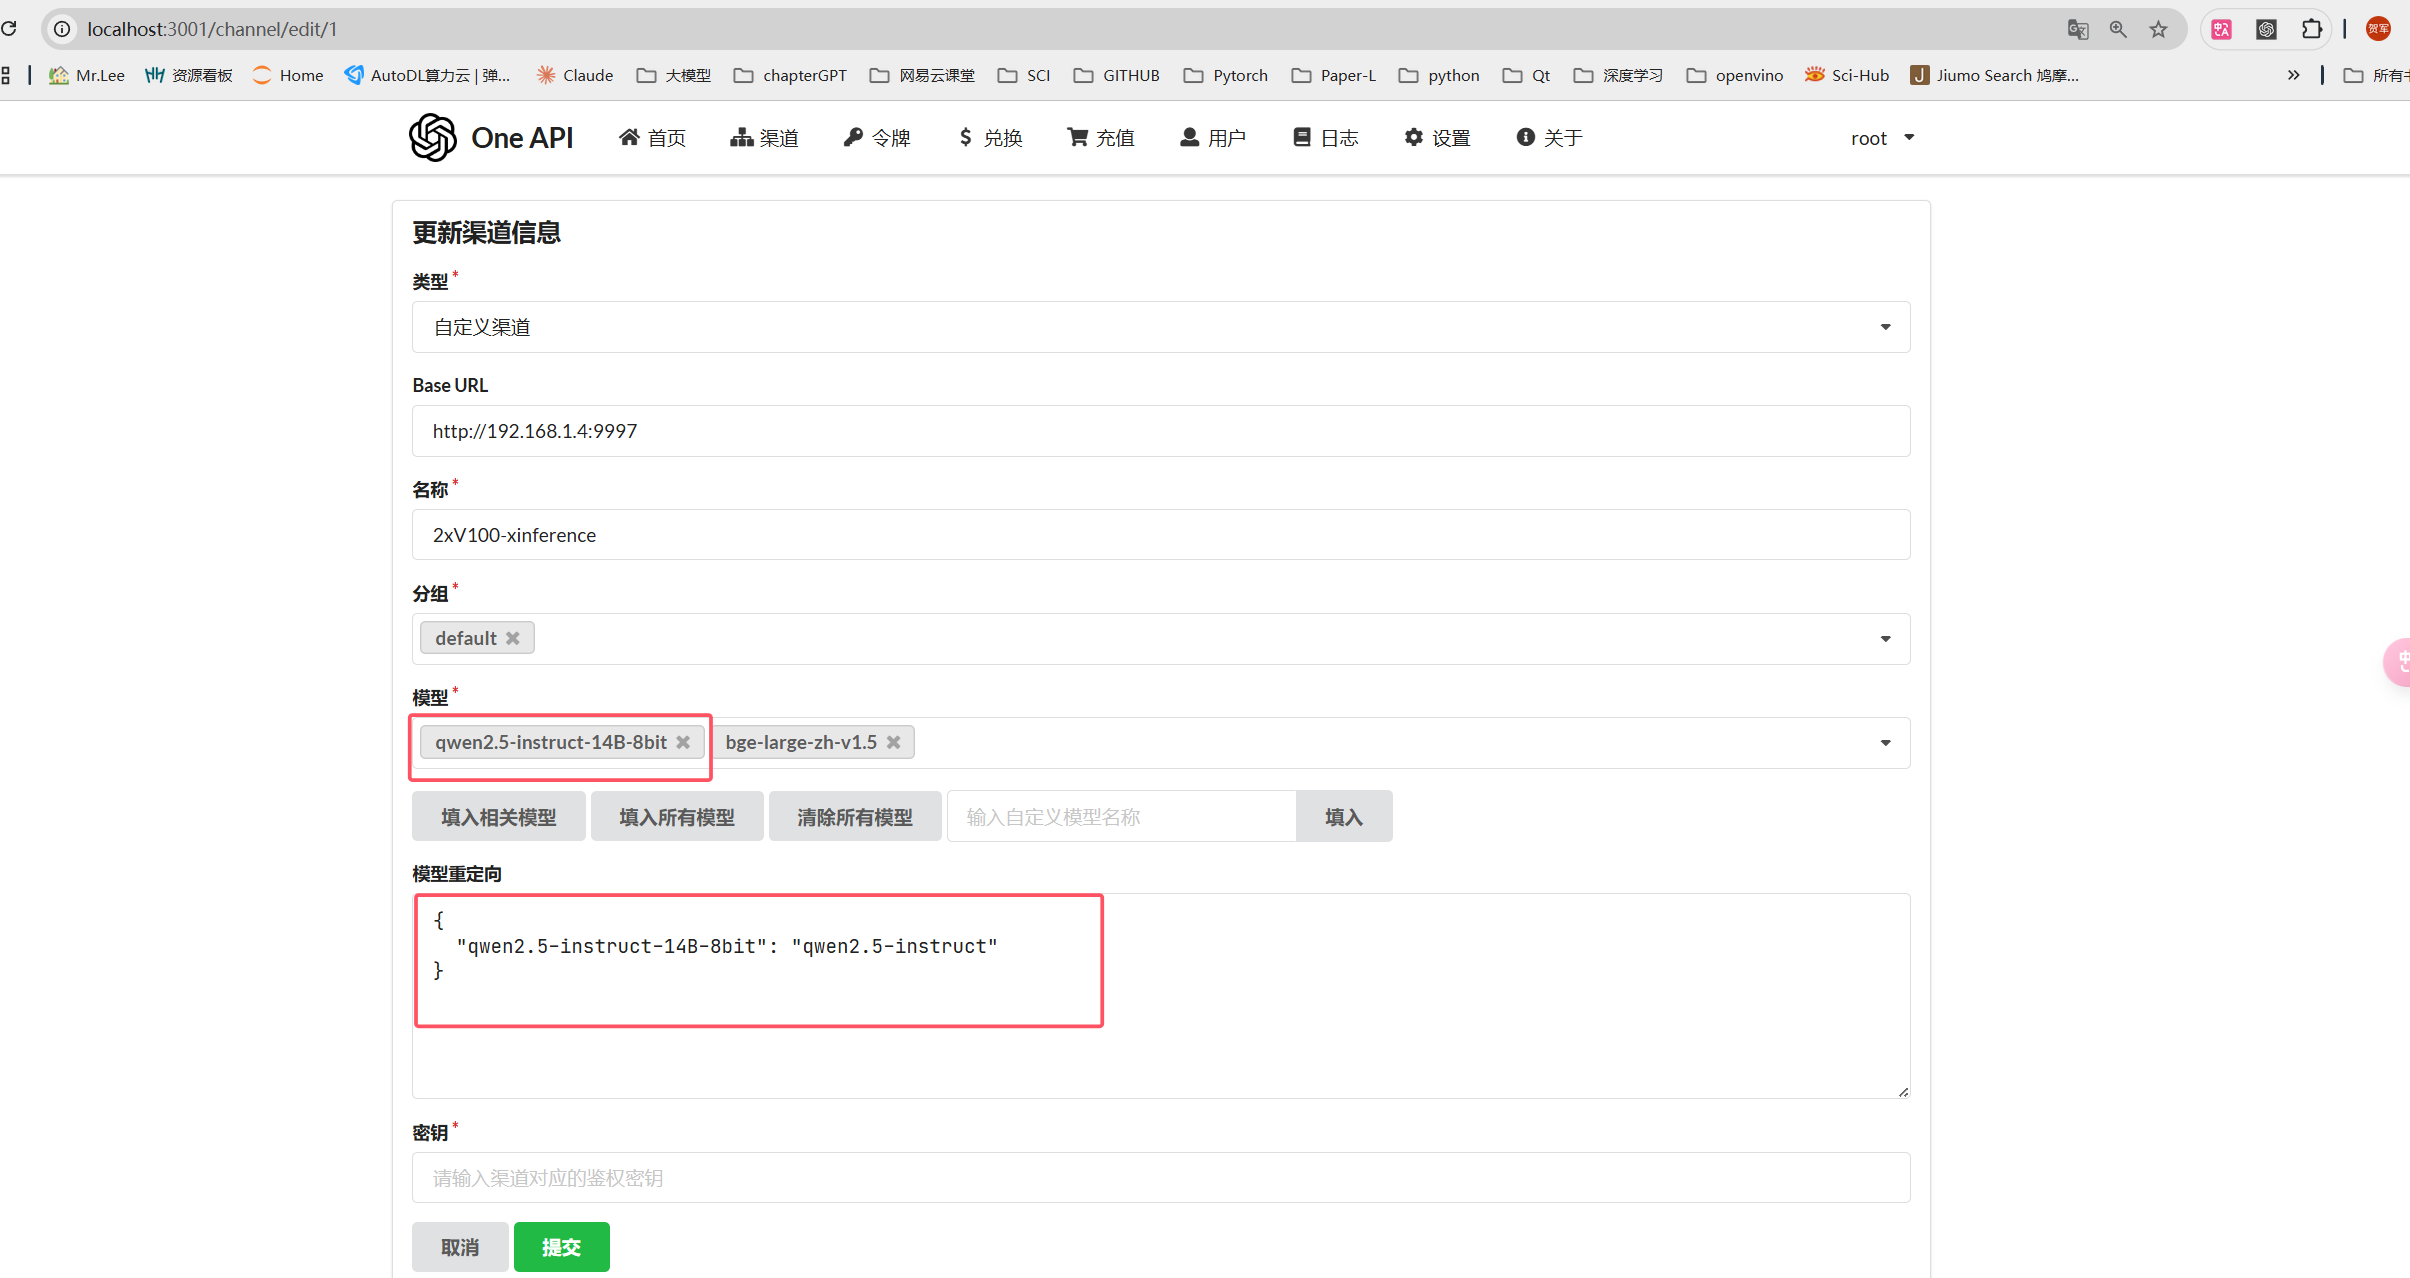Viewport: 2410px width, 1278px height.
Task: Open the 令牌 tokens menu
Action: pos(877,138)
